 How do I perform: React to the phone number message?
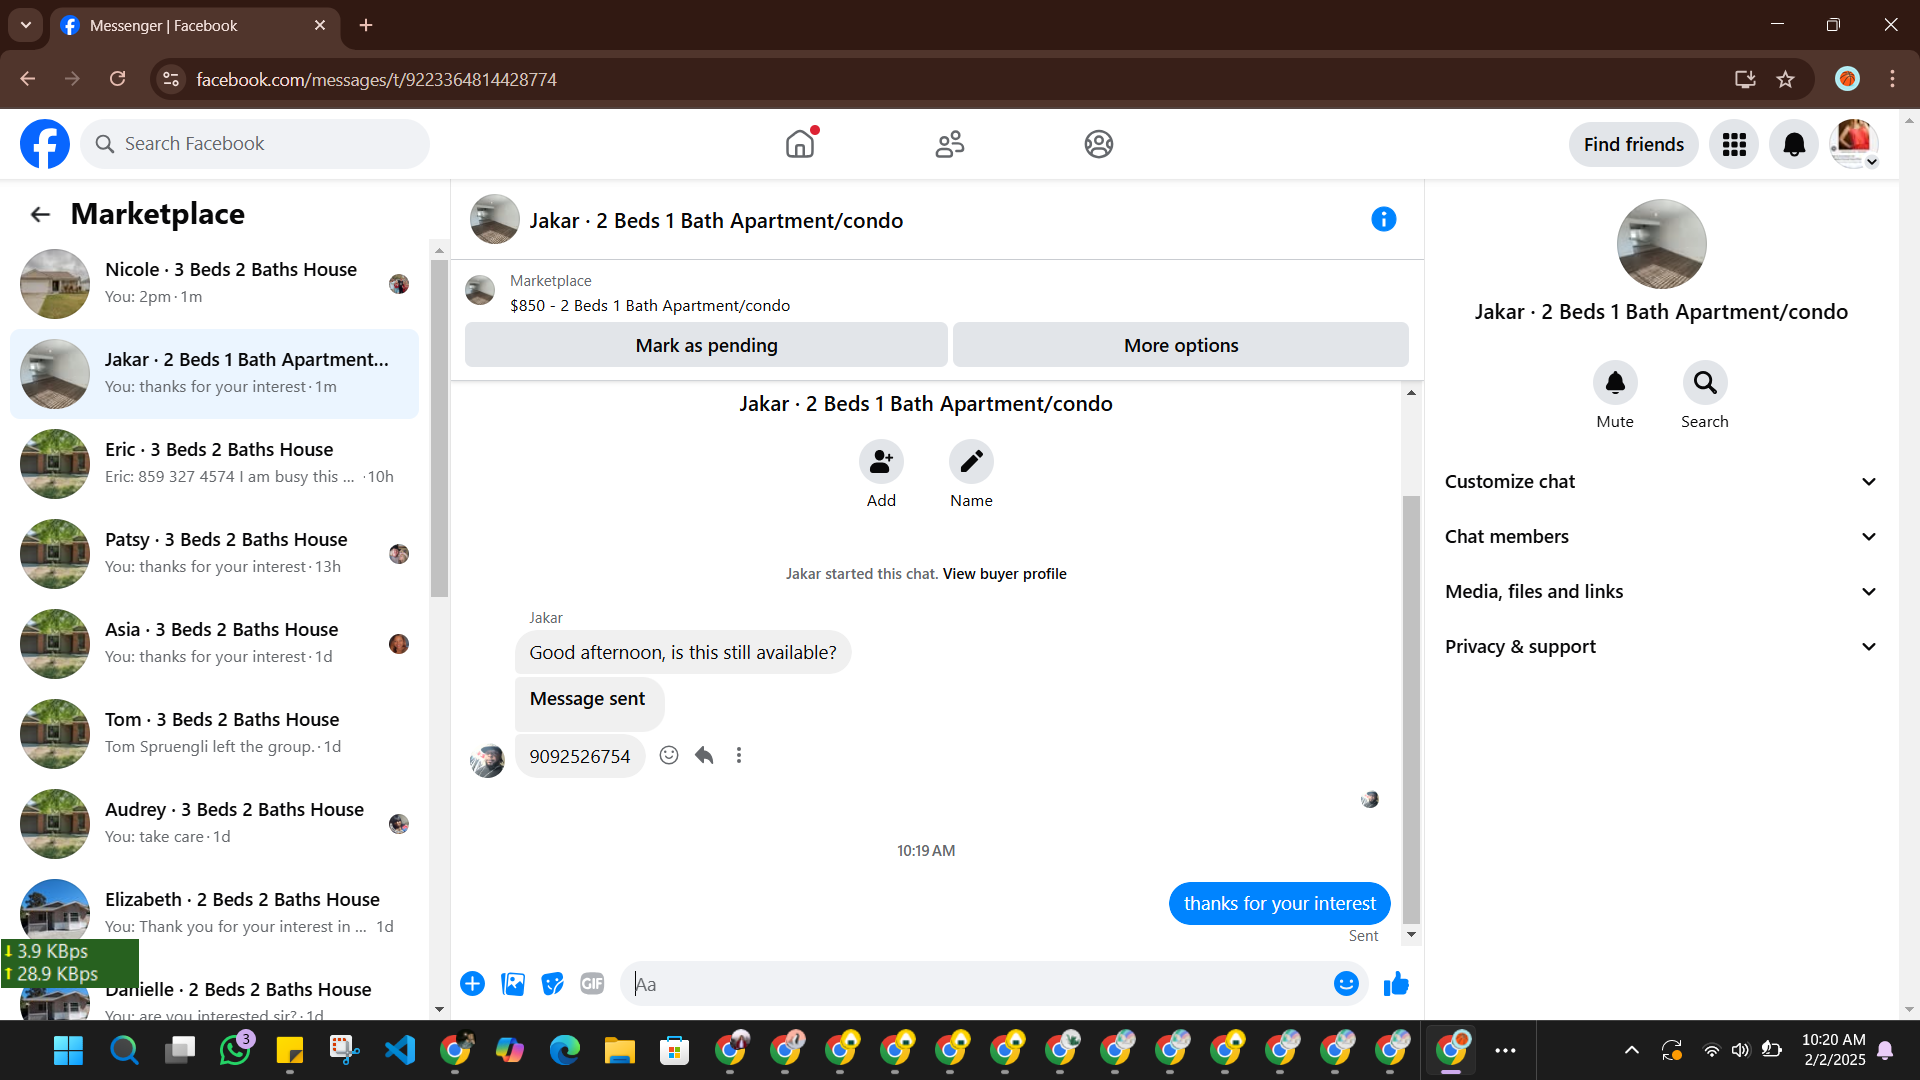[669, 756]
